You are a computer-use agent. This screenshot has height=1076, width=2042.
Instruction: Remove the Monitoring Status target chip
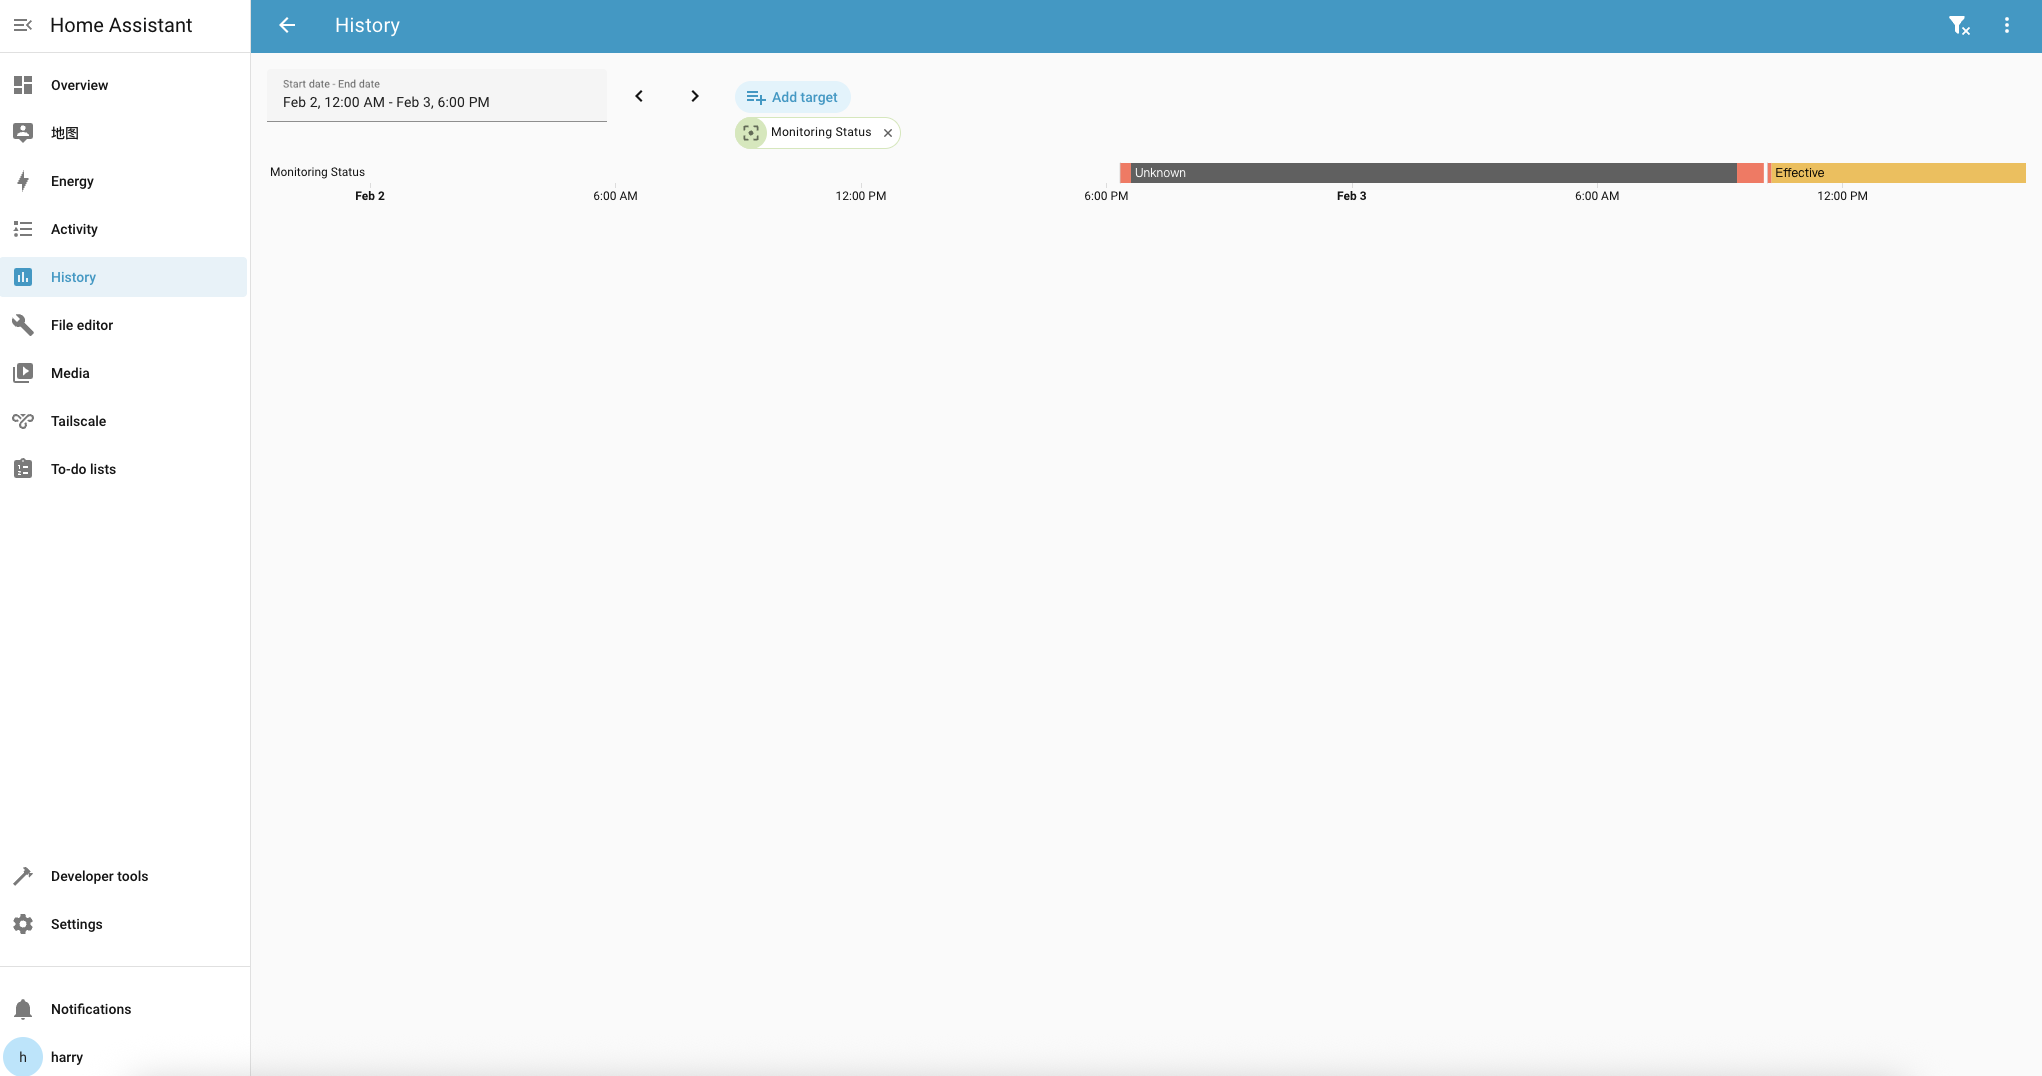tap(887, 133)
